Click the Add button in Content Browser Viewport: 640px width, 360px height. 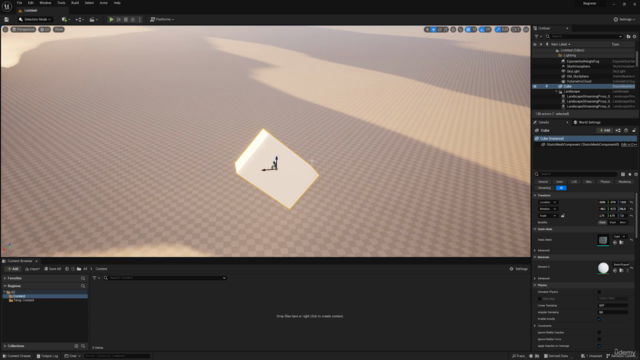(x=13, y=269)
